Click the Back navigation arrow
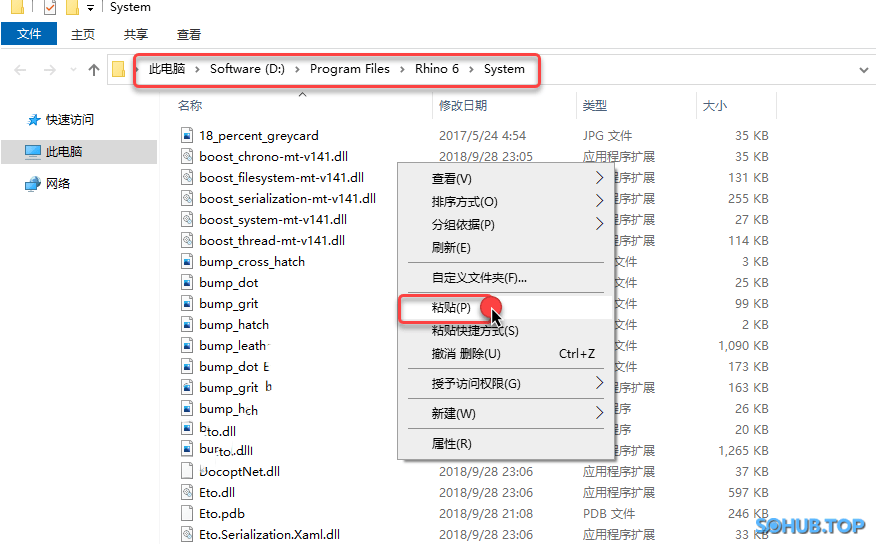Image resolution: width=876 pixels, height=544 pixels. 21,70
